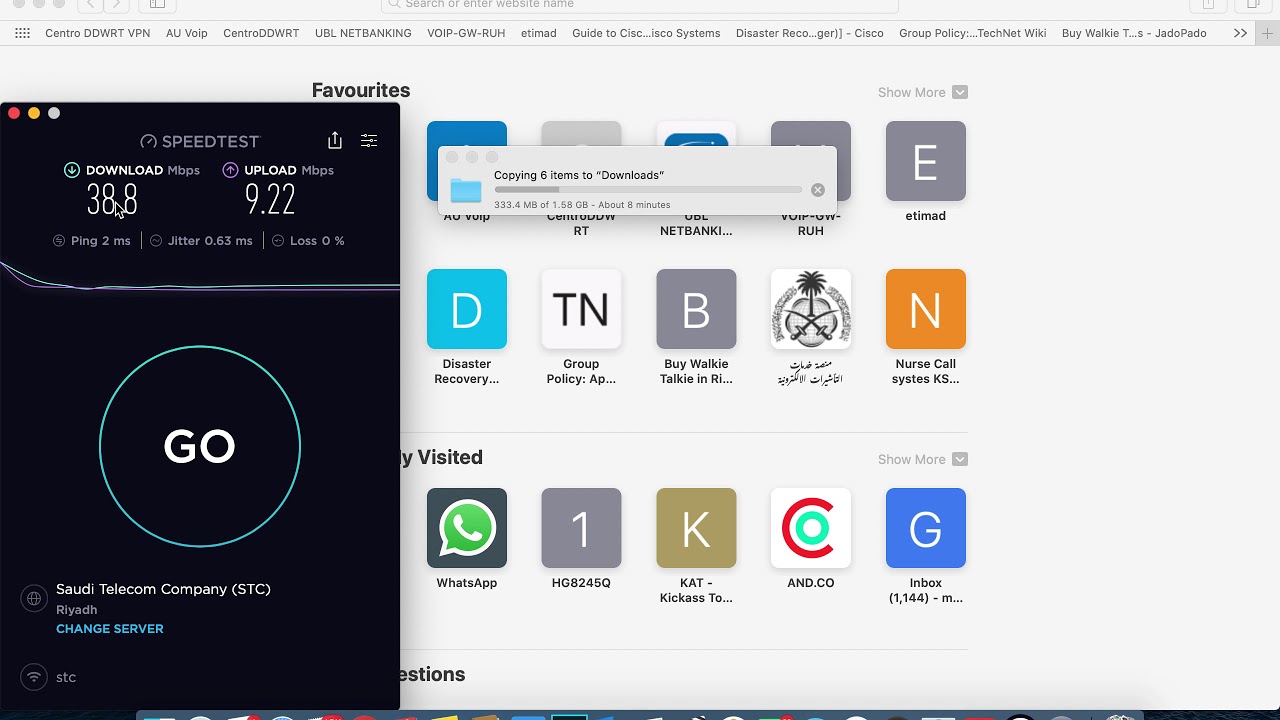Open the Disaster Recovery favourite tile
The image size is (1280, 720).
coord(467,309)
